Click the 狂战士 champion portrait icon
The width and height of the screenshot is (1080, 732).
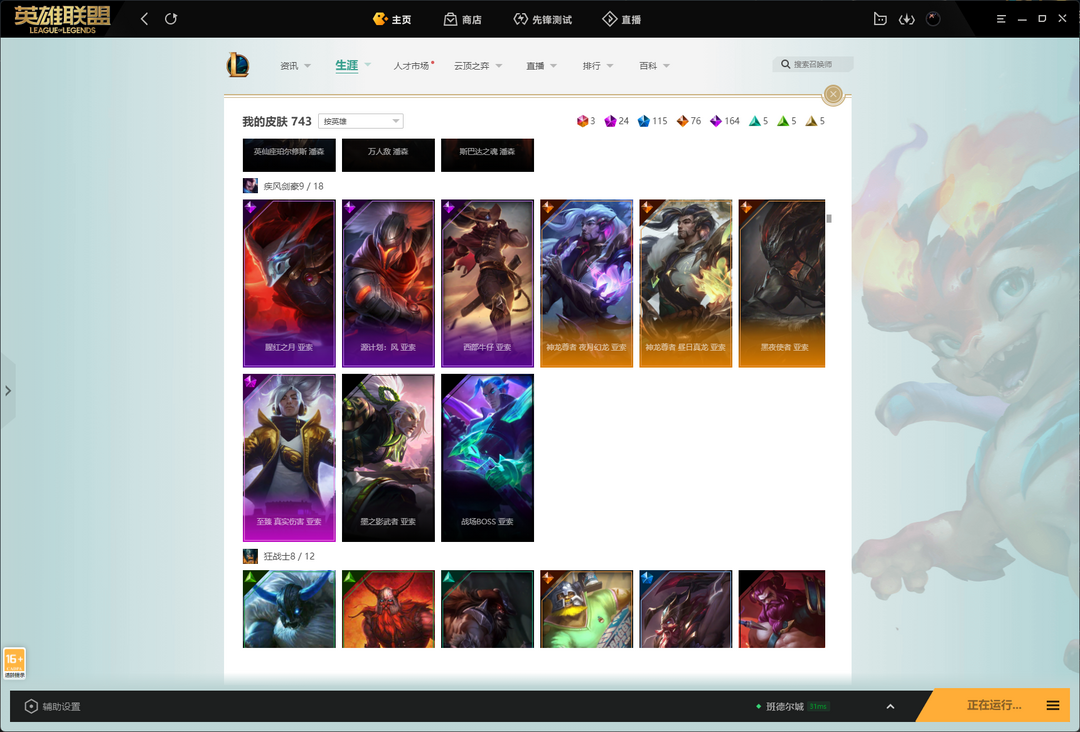pyautogui.click(x=251, y=556)
